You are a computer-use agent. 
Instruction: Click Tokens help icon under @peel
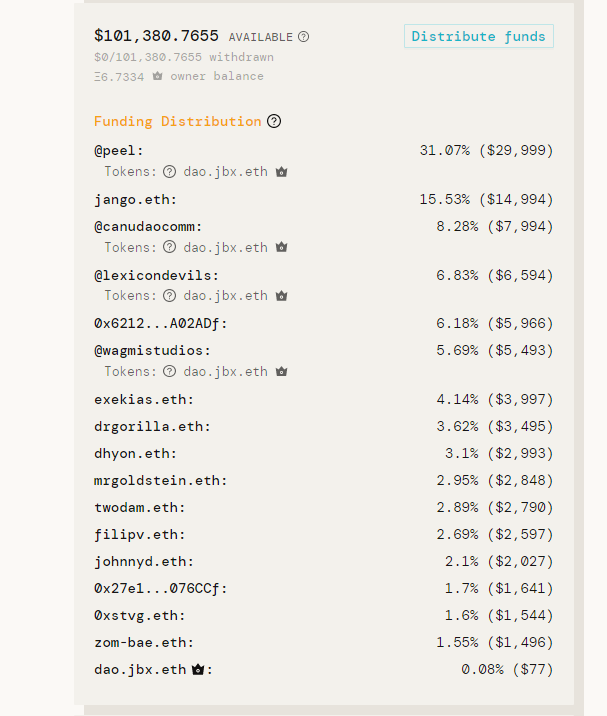[x=169, y=172]
